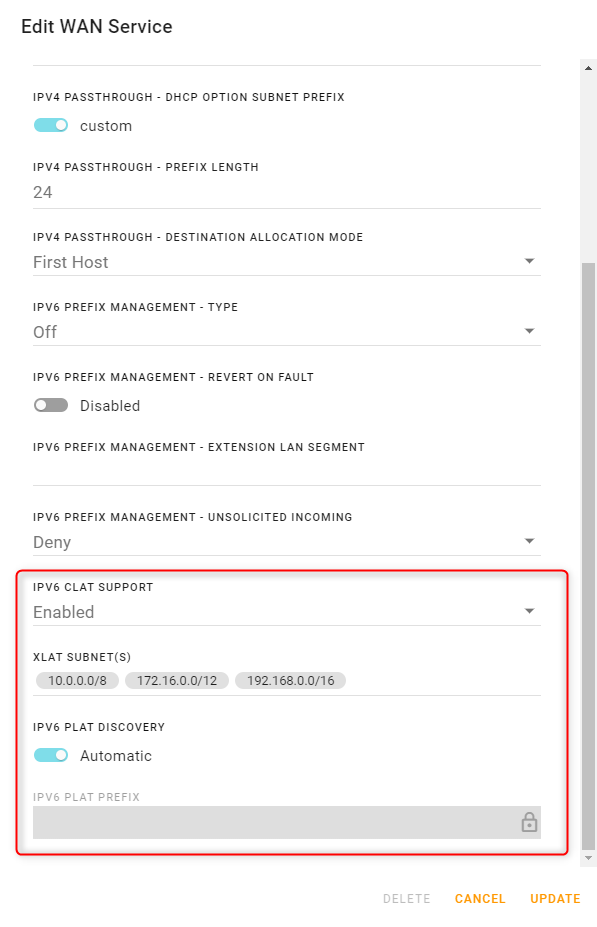
Task: Select the 10.0.0.0/8 subnet chip
Action: coord(77,680)
